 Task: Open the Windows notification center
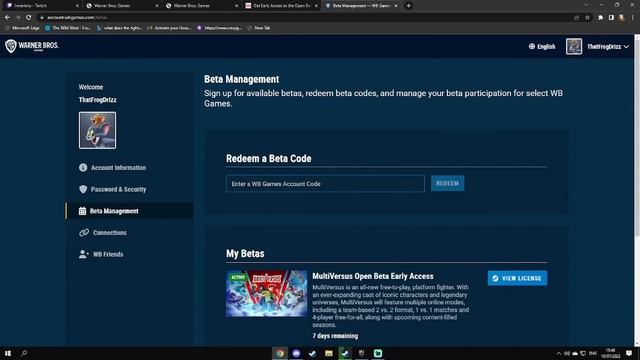click(629, 353)
